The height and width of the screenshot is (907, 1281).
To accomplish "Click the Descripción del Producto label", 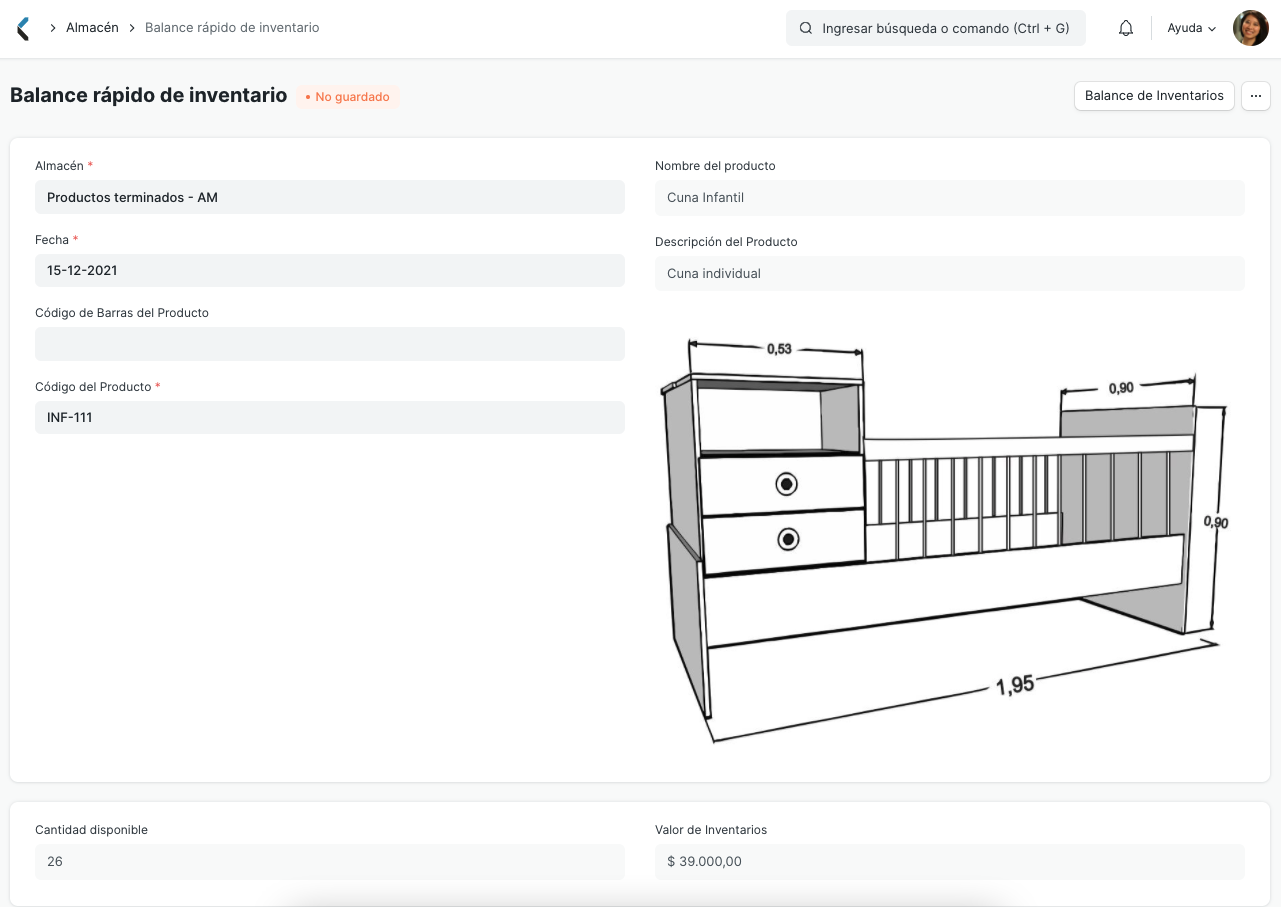I will [726, 242].
